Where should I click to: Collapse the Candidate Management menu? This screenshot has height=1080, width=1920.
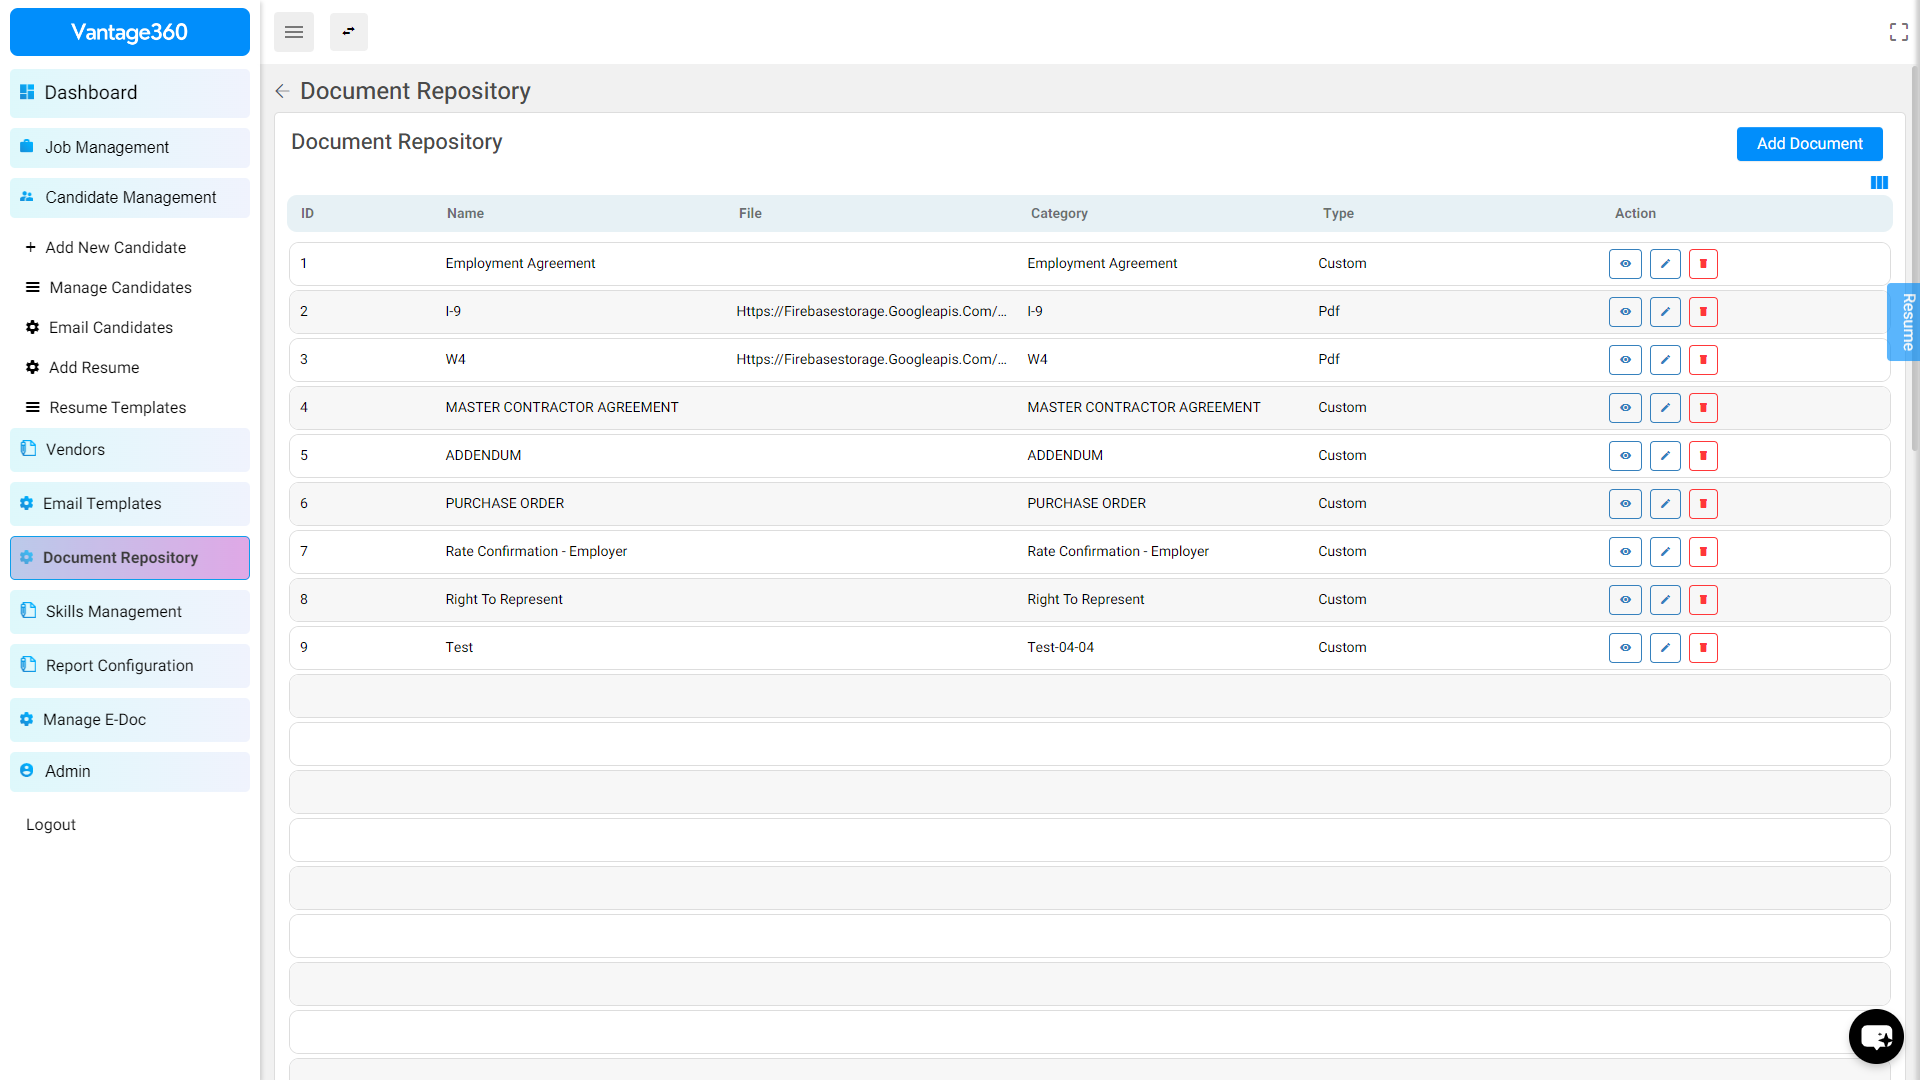pos(130,198)
